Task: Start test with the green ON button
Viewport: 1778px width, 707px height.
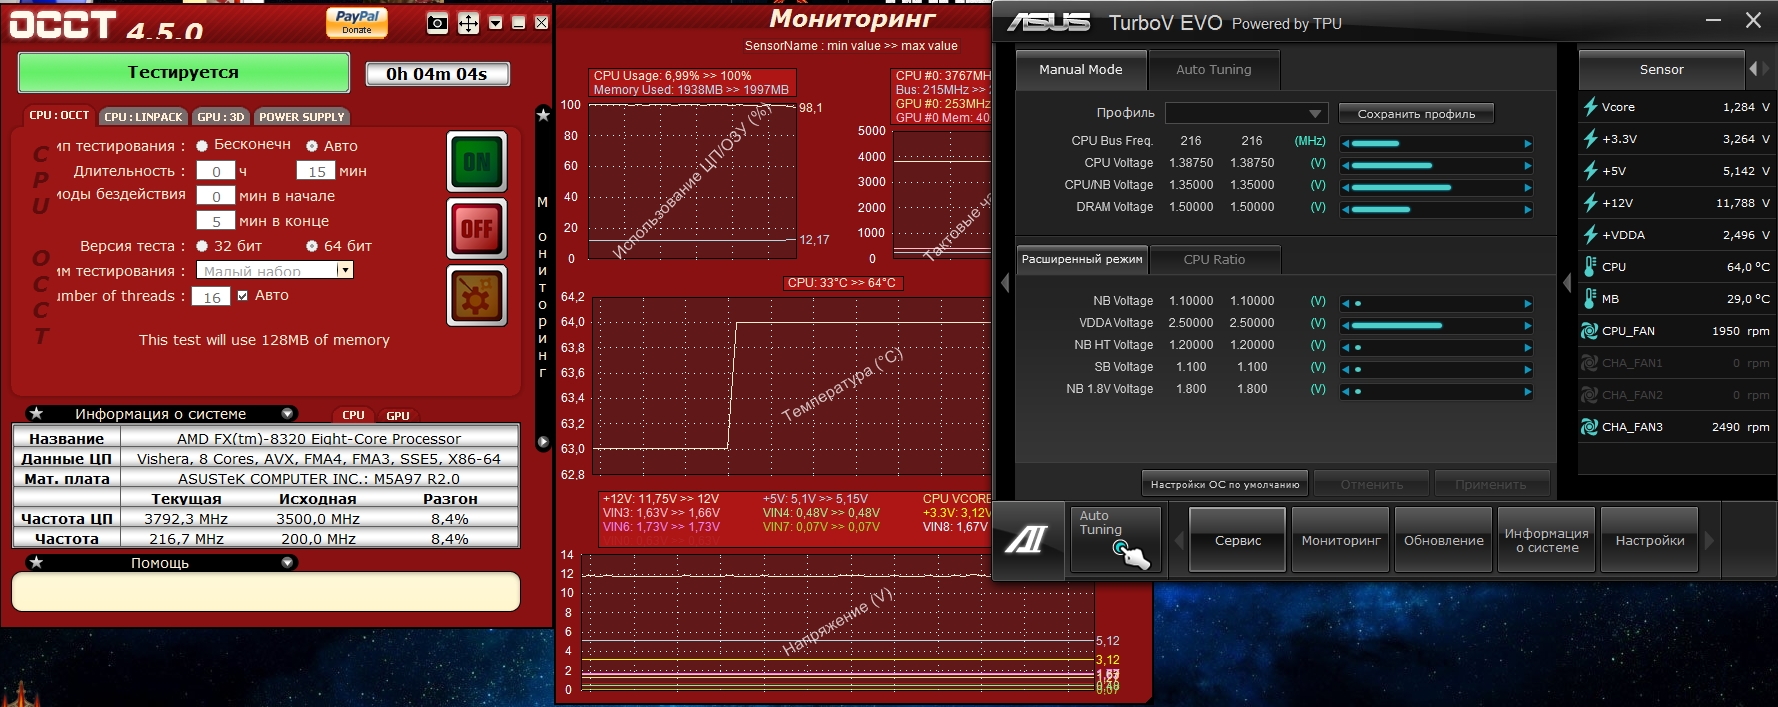Action: [x=477, y=161]
